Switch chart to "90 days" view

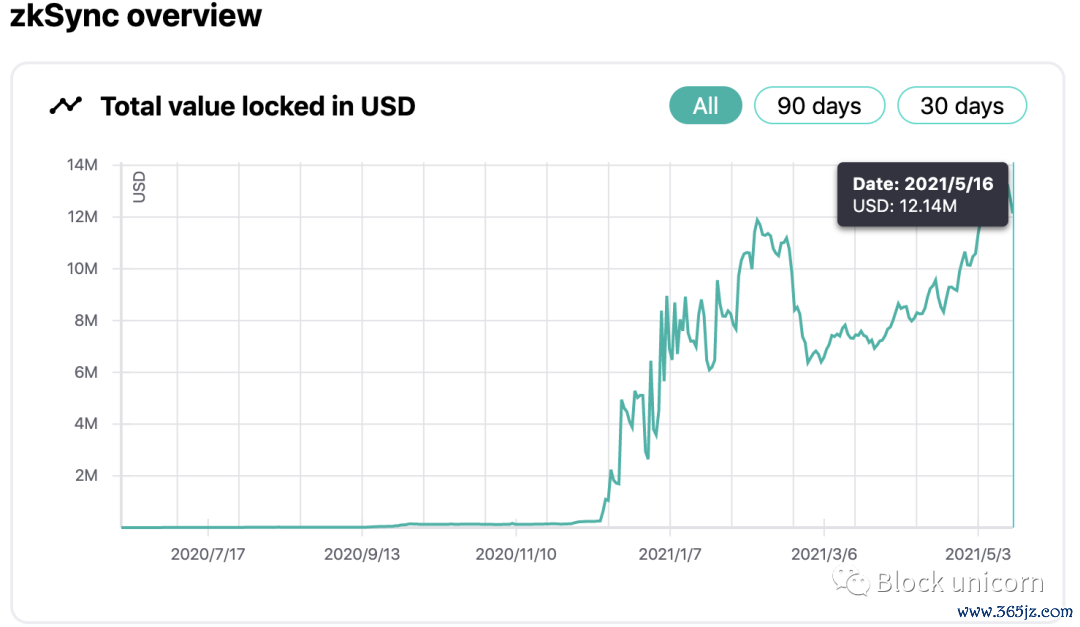click(x=819, y=105)
